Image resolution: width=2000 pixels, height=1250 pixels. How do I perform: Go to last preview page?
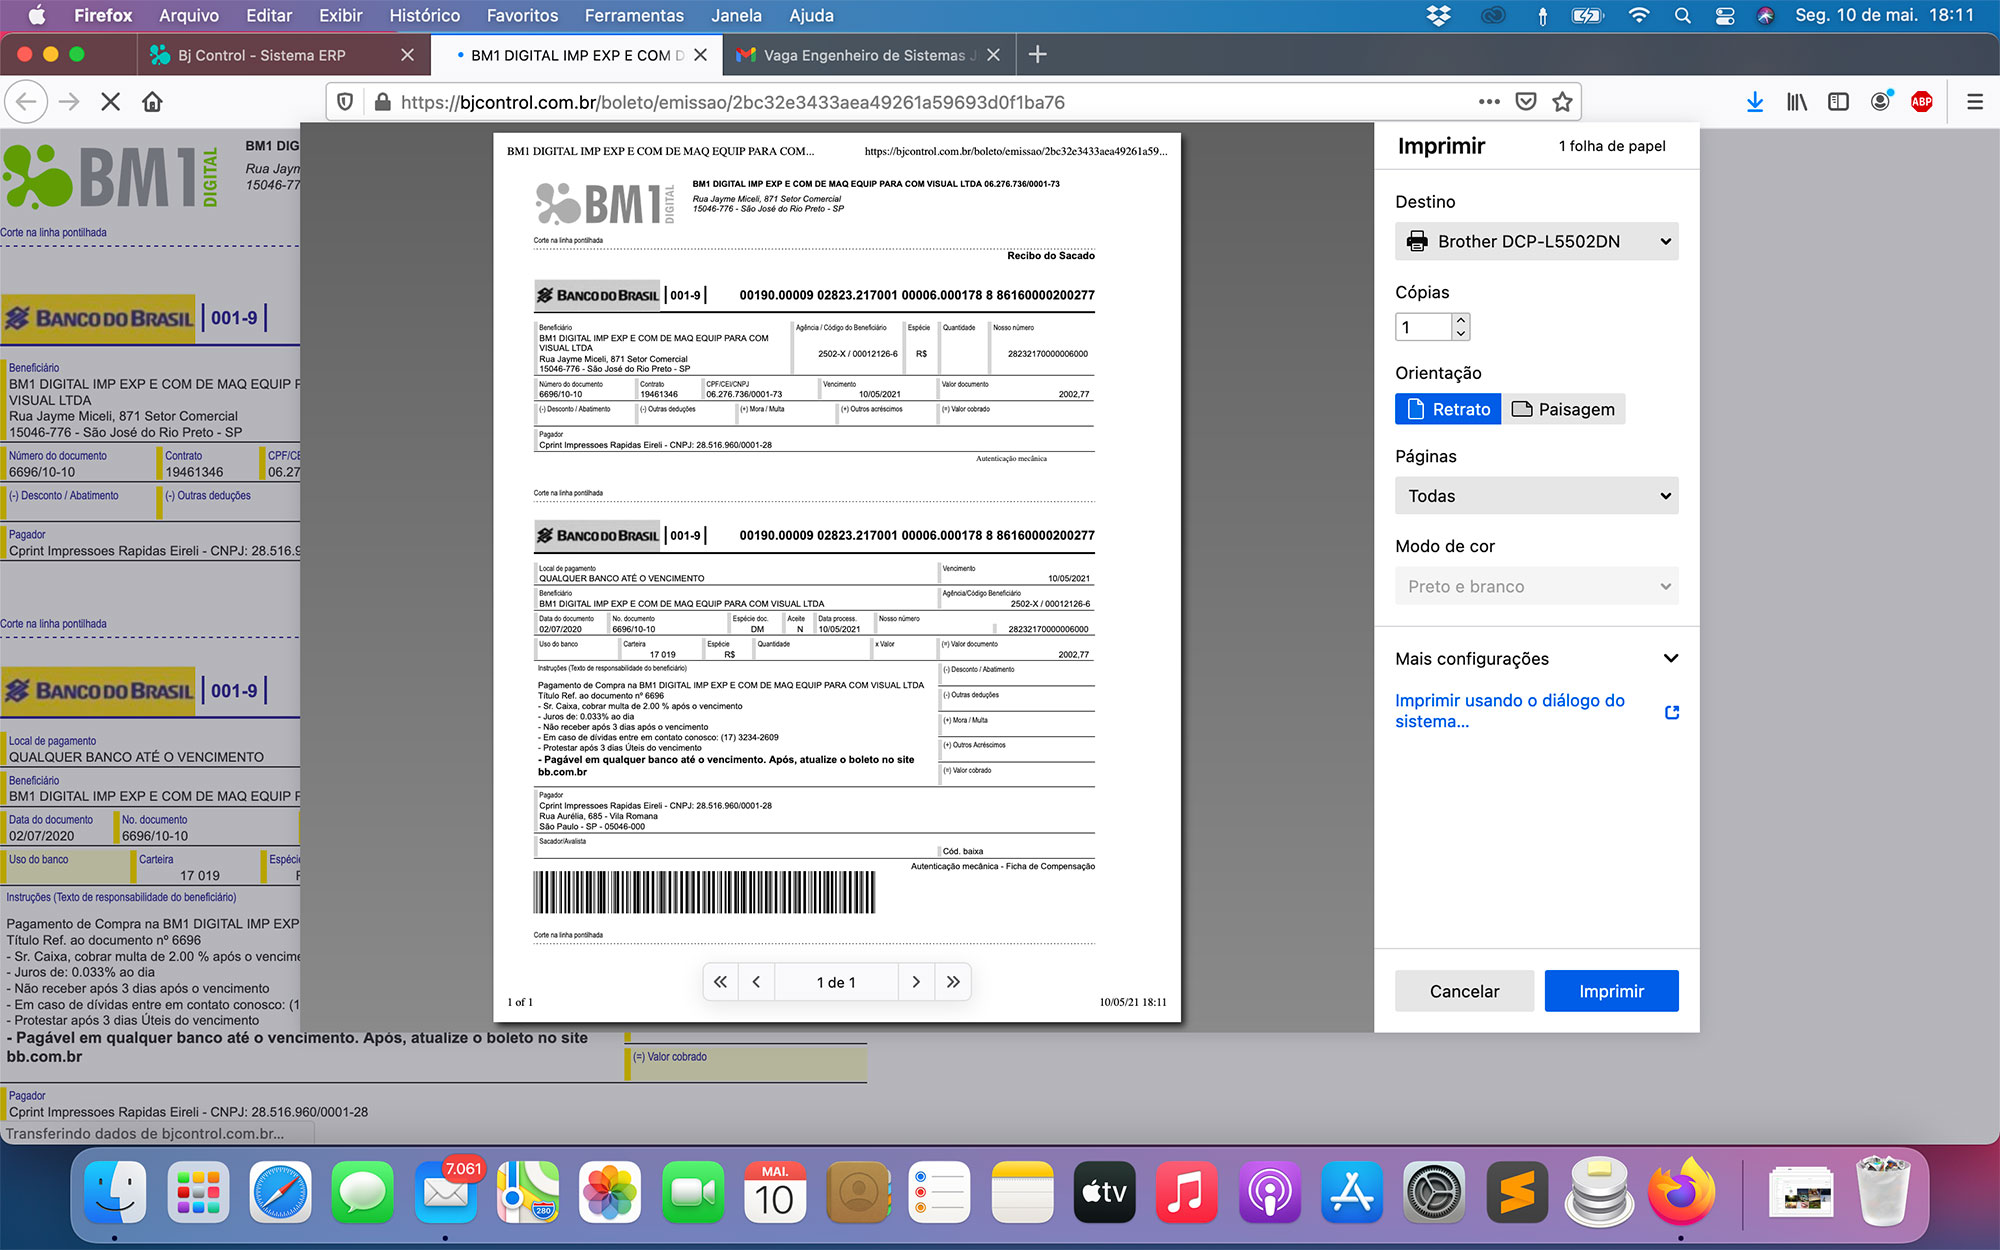click(x=953, y=982)
